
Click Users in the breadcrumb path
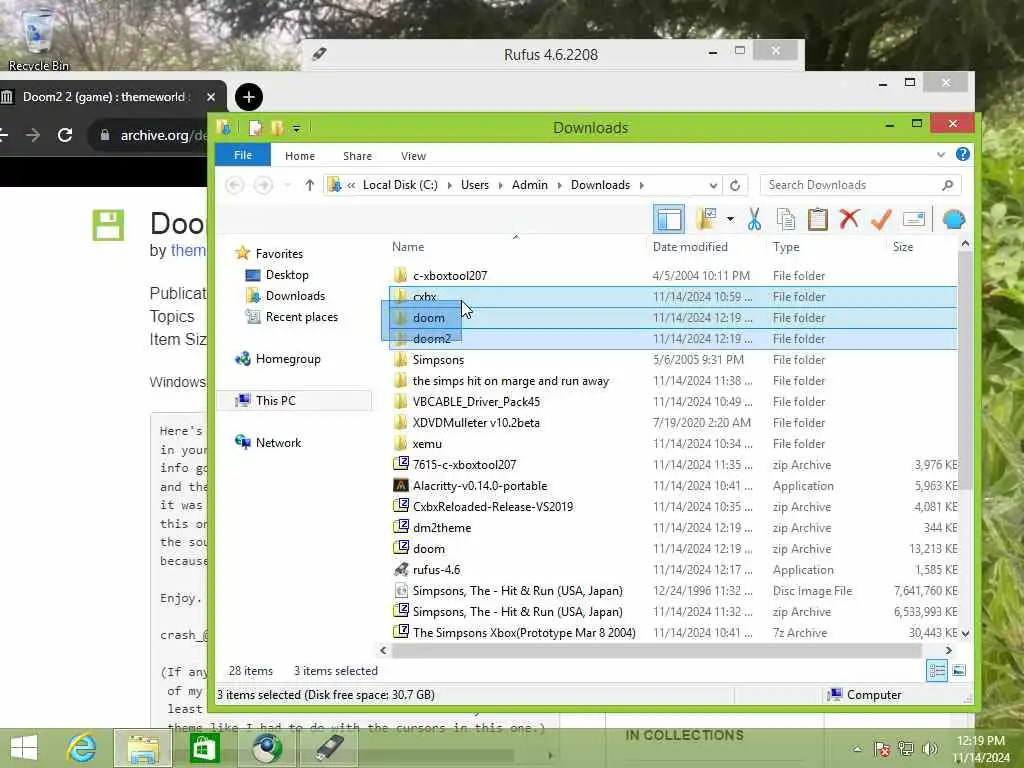(475, 185)
